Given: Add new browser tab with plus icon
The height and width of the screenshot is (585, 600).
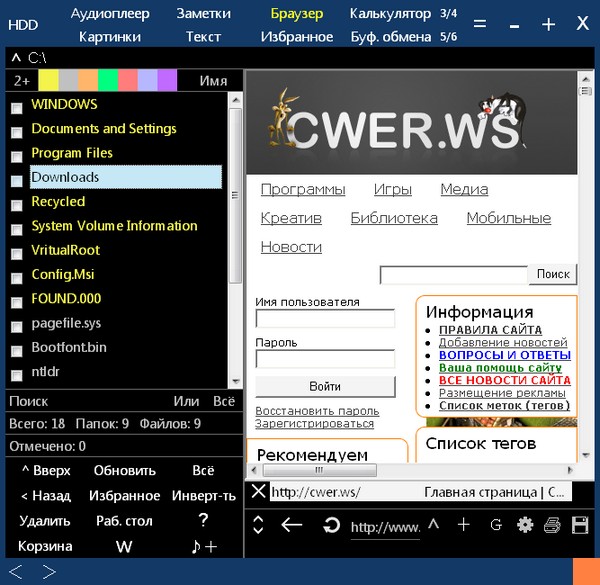Looking at the screenshot, I should [x=463, y=525].
